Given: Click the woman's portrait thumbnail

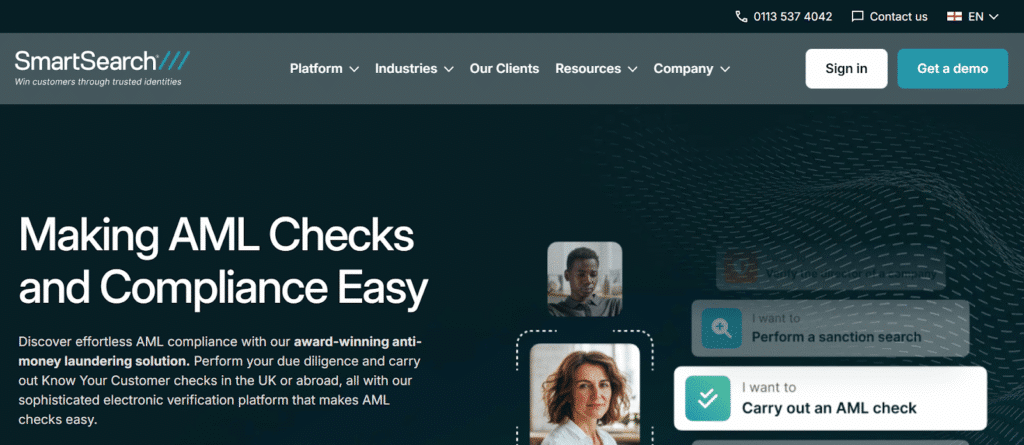Looking at the screenshot, I should click(x=584, y=394).
